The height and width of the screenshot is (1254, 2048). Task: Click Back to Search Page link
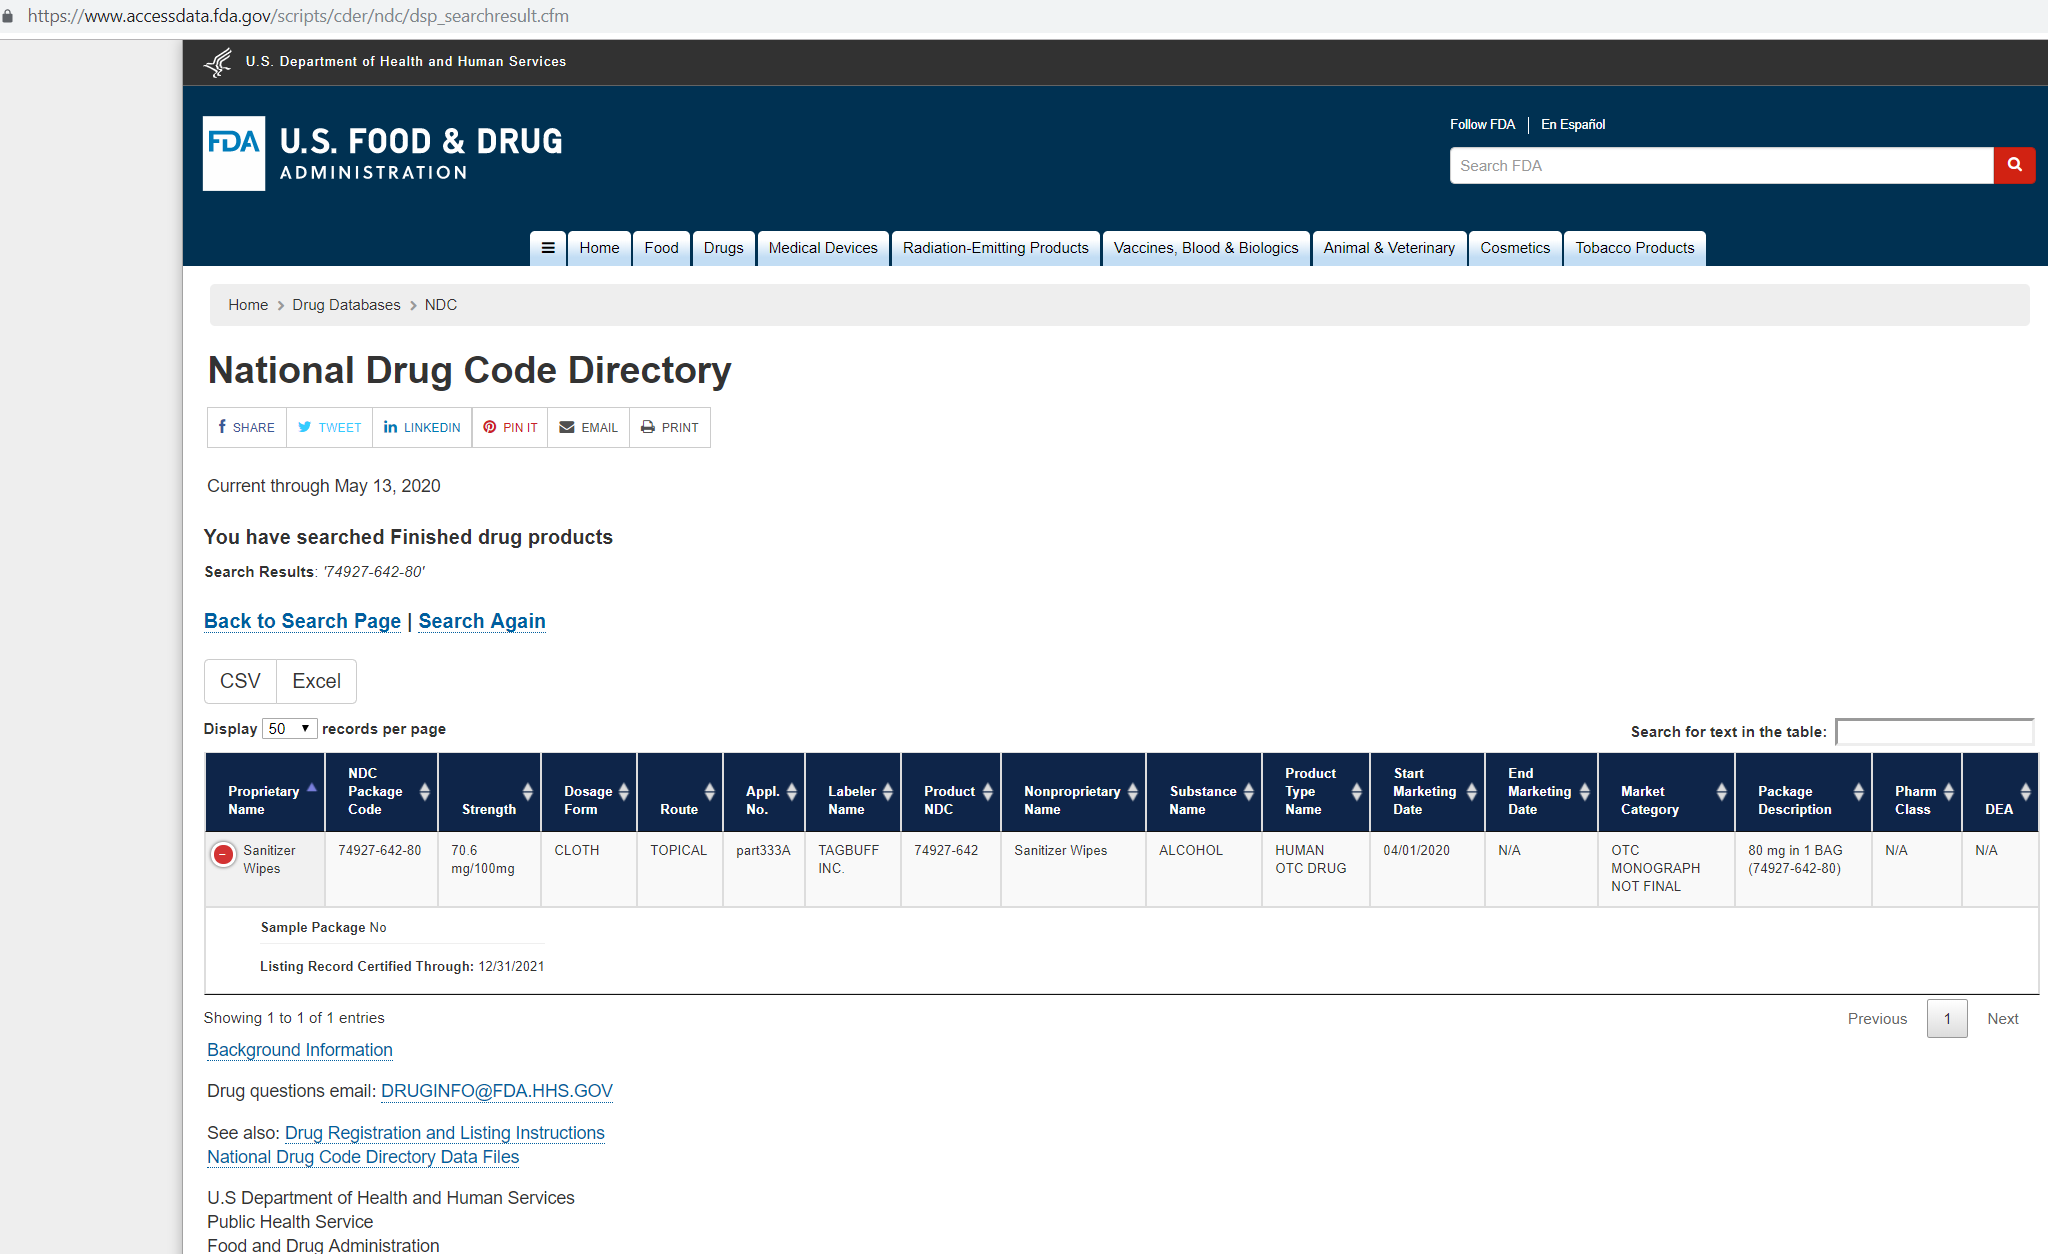tap(302, 621)
